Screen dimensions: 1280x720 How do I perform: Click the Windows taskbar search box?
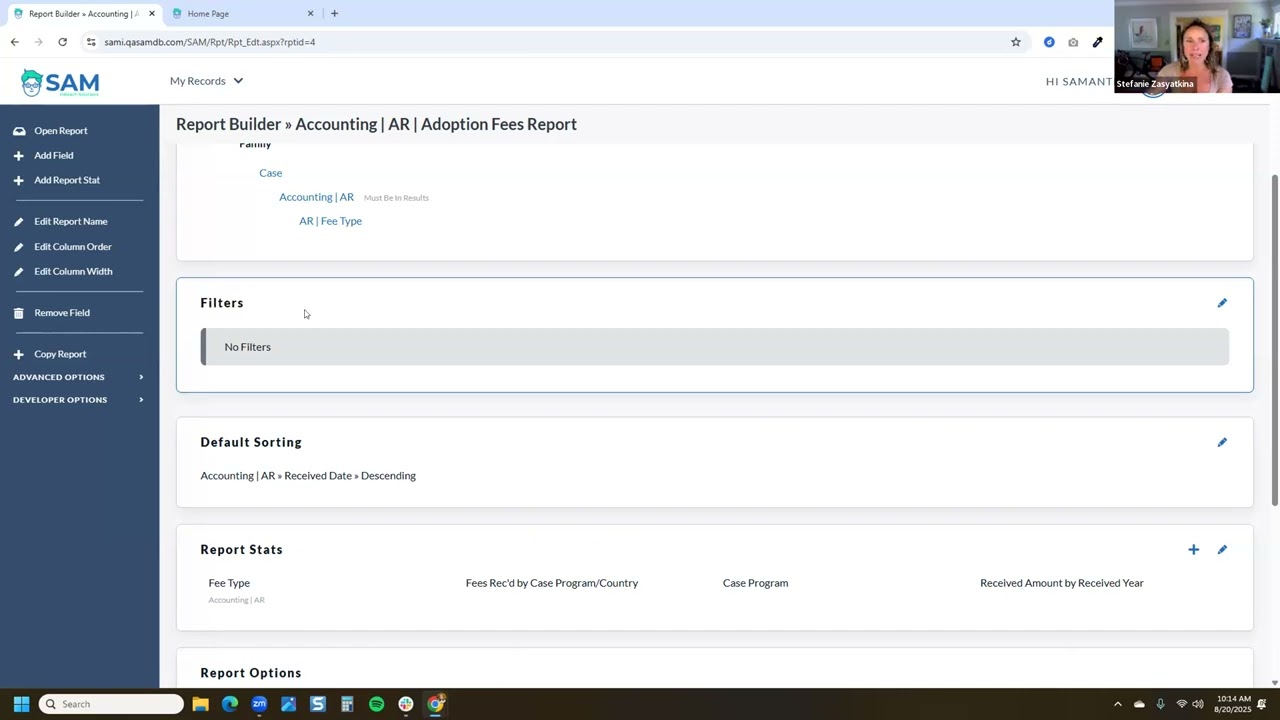(111, 704)
